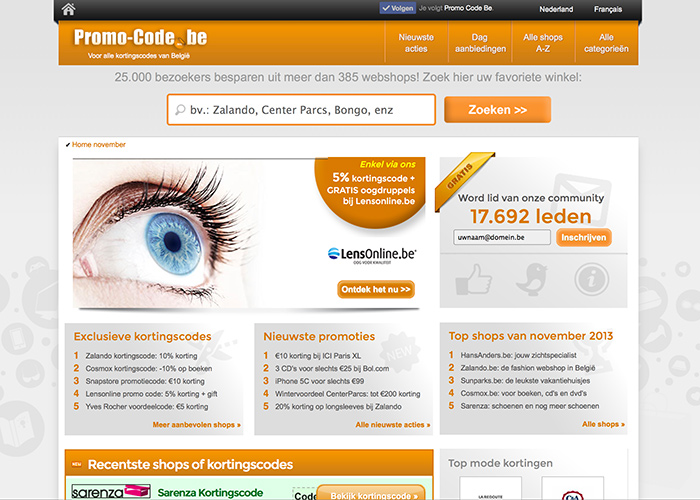Image resolution: width=700 pixels, height=500 pixels.
Task: Click the Home november breadcrumb
Action: (99, 144)
